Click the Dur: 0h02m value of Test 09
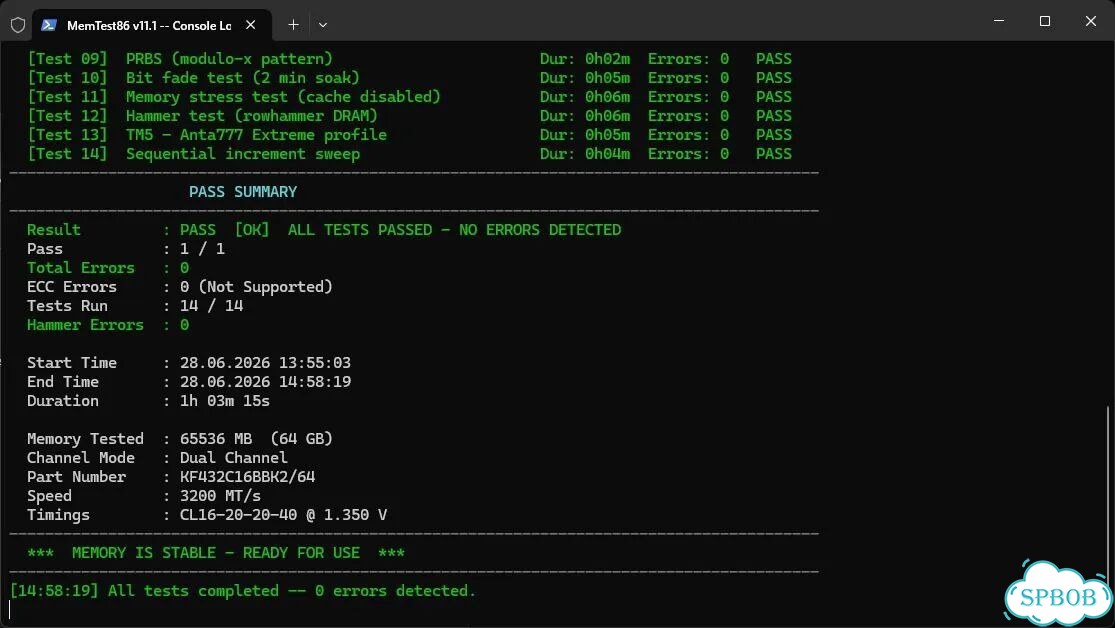This screenshot has height=628, width=1115. click(585, 59)
